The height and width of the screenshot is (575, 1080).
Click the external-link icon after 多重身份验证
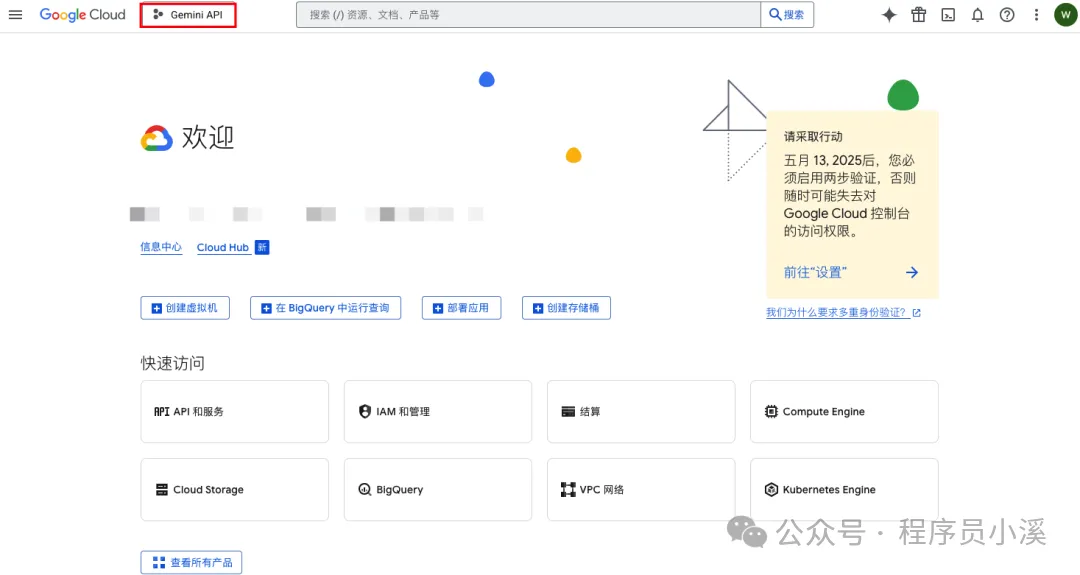coord(917,313)
